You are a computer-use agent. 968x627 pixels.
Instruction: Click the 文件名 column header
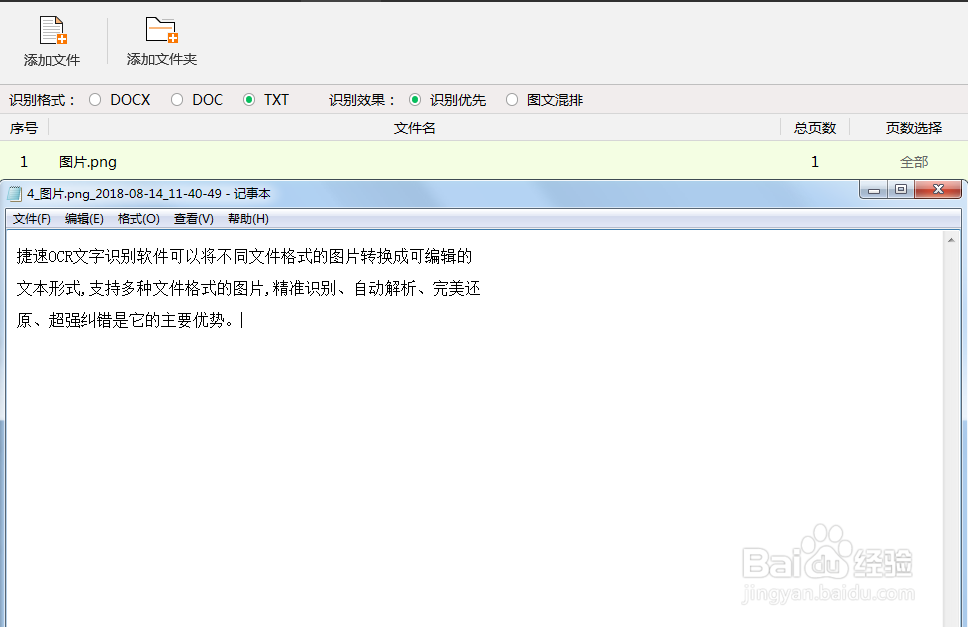414,127
